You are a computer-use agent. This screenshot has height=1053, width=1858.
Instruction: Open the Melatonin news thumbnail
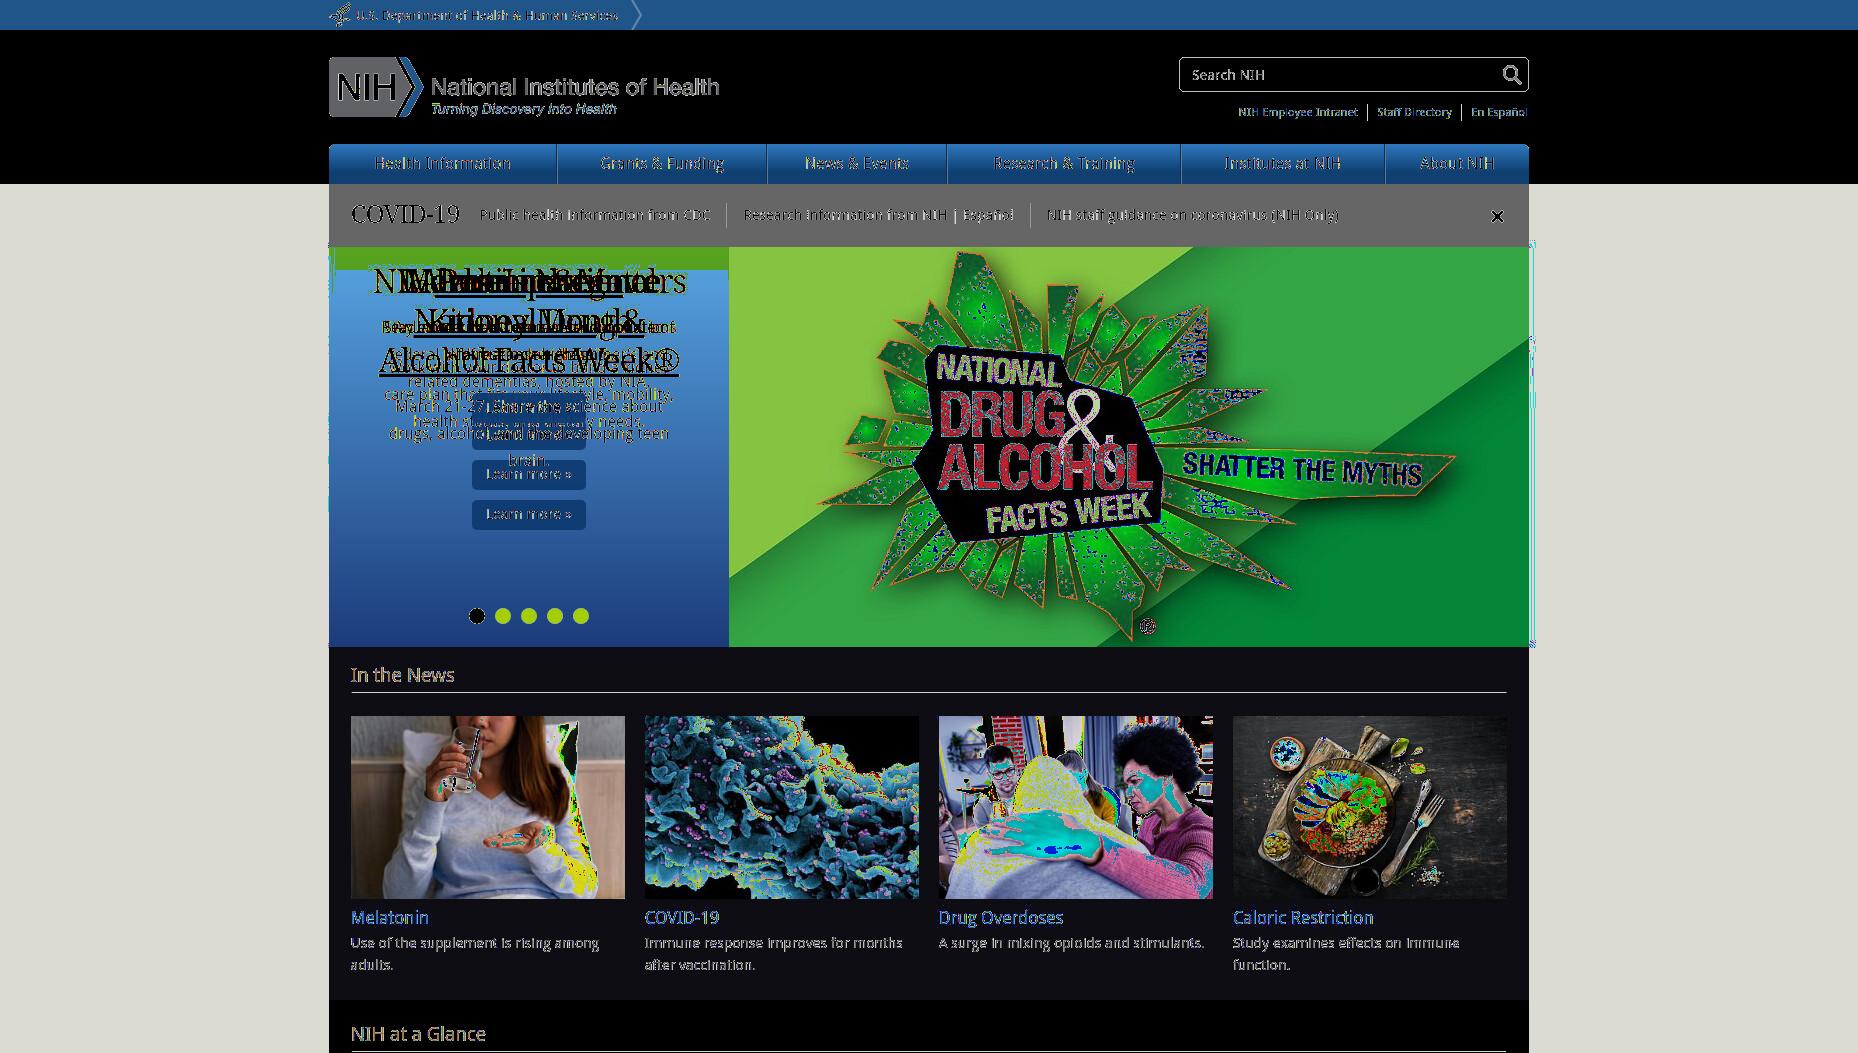click(x=488, y=807)
